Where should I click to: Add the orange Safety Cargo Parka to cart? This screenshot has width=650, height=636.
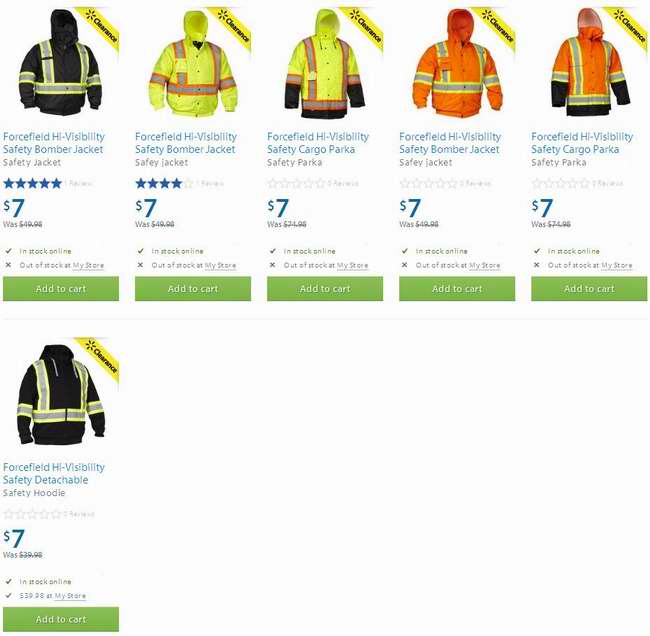tap(589, 289)
